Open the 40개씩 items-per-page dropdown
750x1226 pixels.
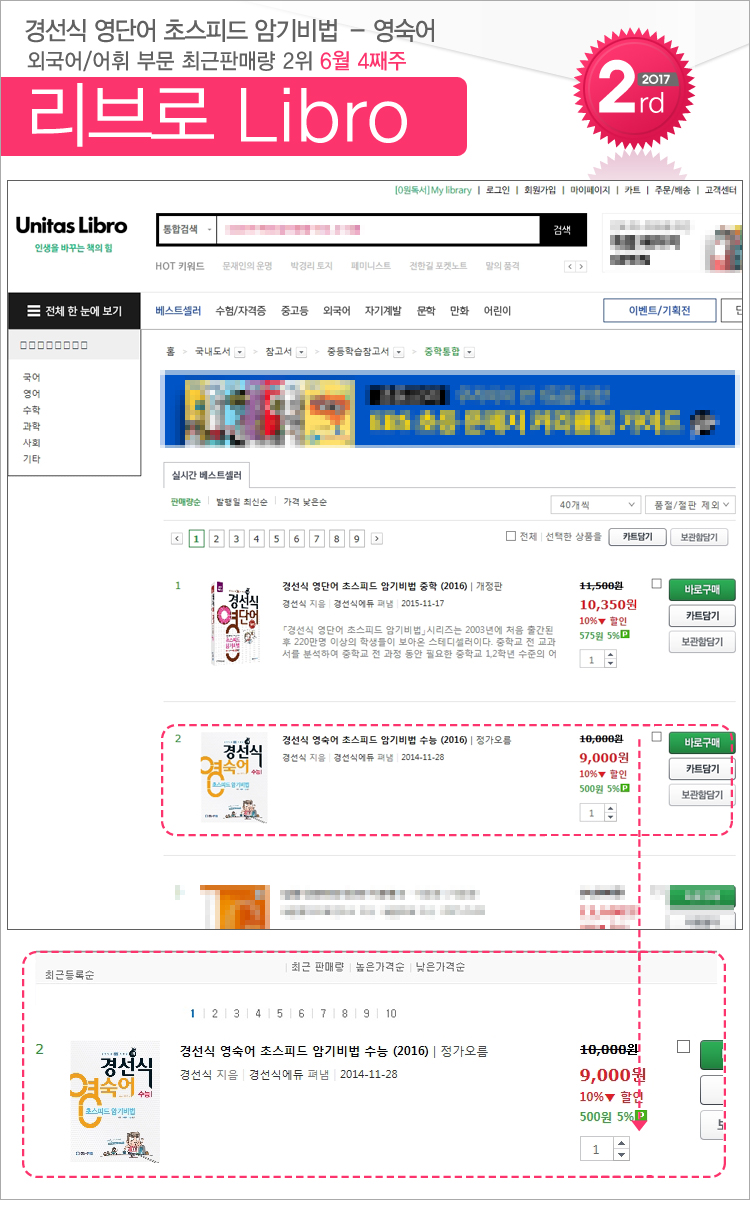tap(596, 505)
